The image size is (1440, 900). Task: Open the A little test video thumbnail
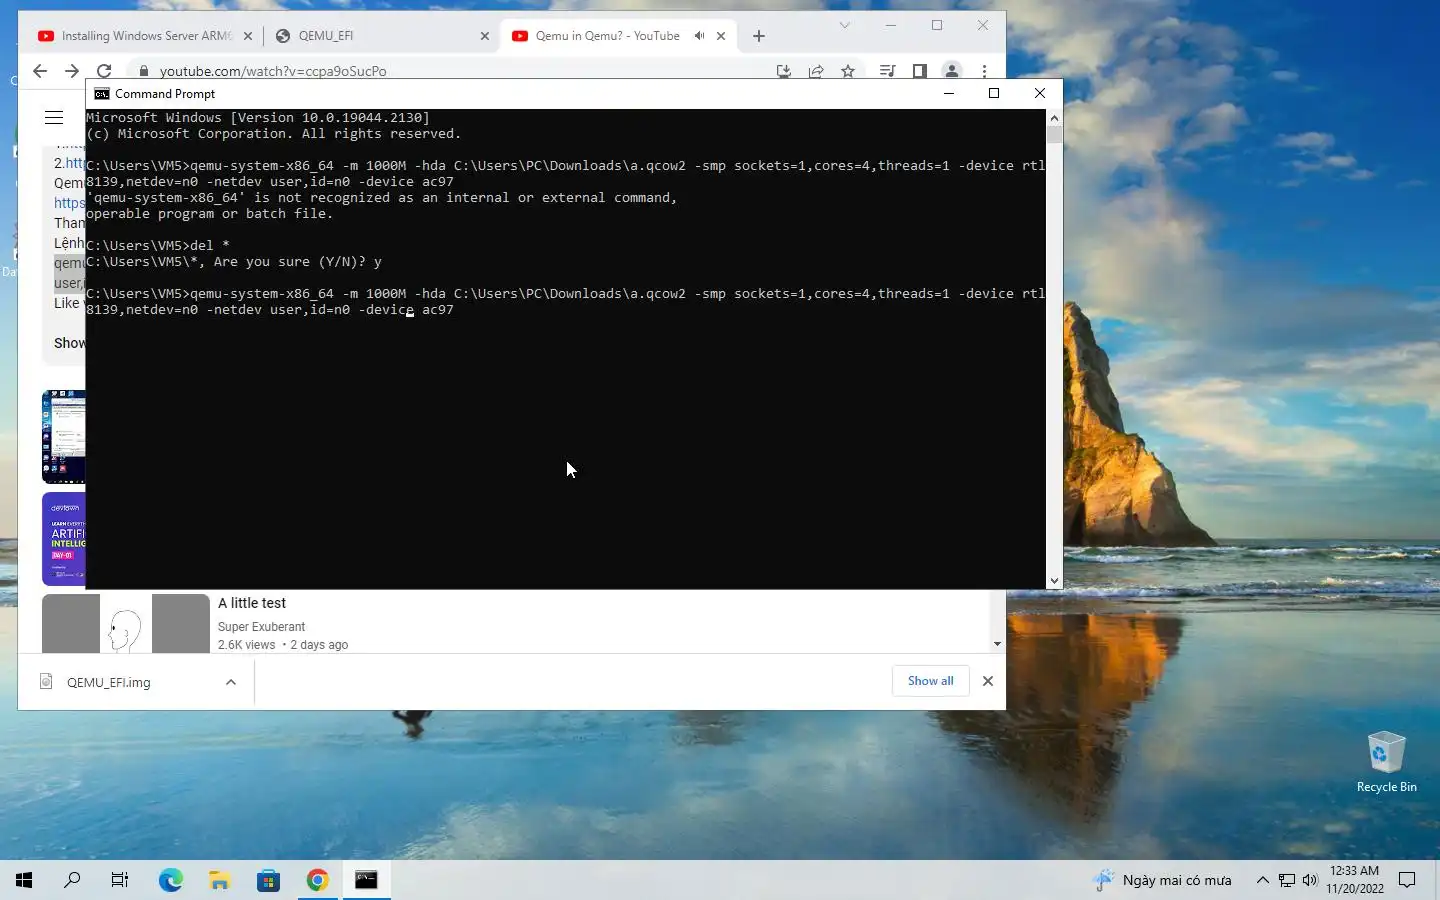pyautogui.click(x=126, y=623)
